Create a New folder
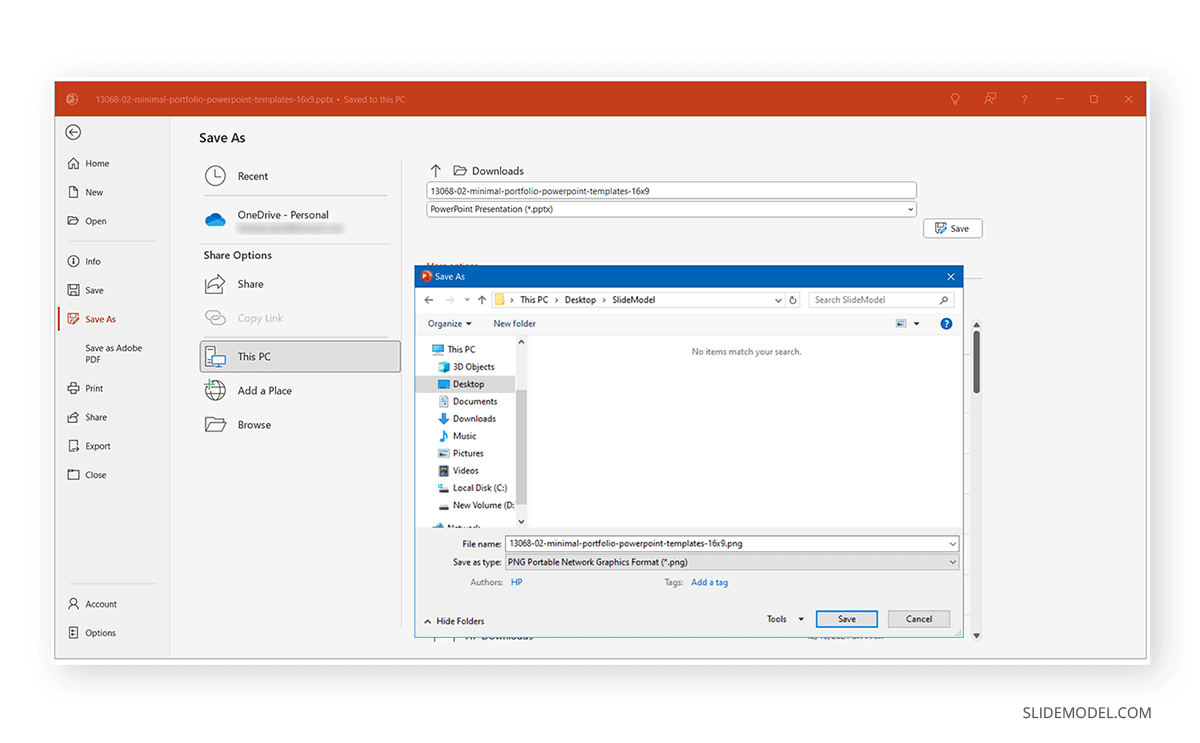This screenshot has height=743, width=1200. (515, 323)
